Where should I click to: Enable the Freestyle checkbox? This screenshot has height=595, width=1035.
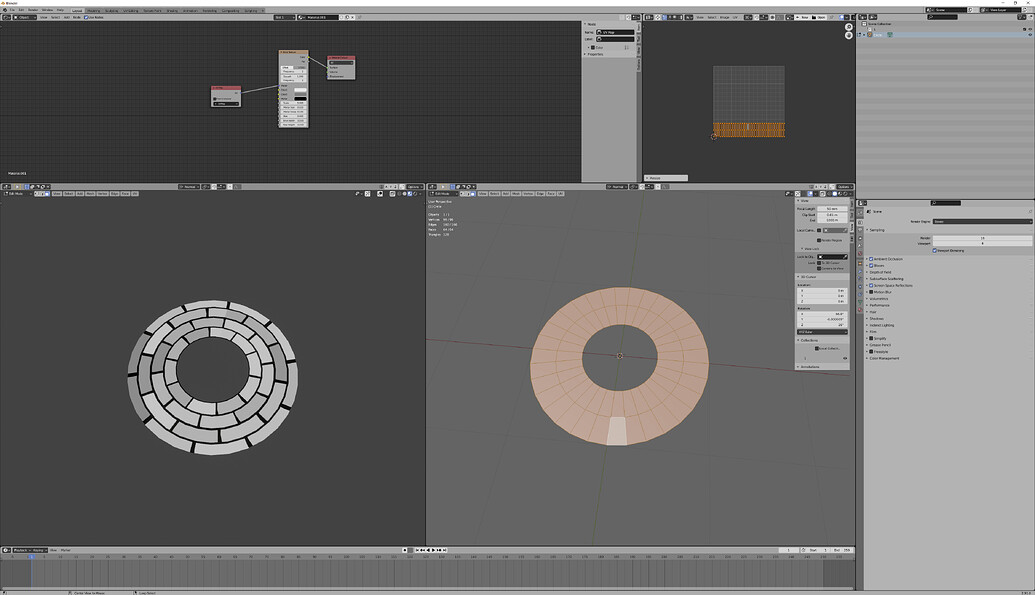871,351
